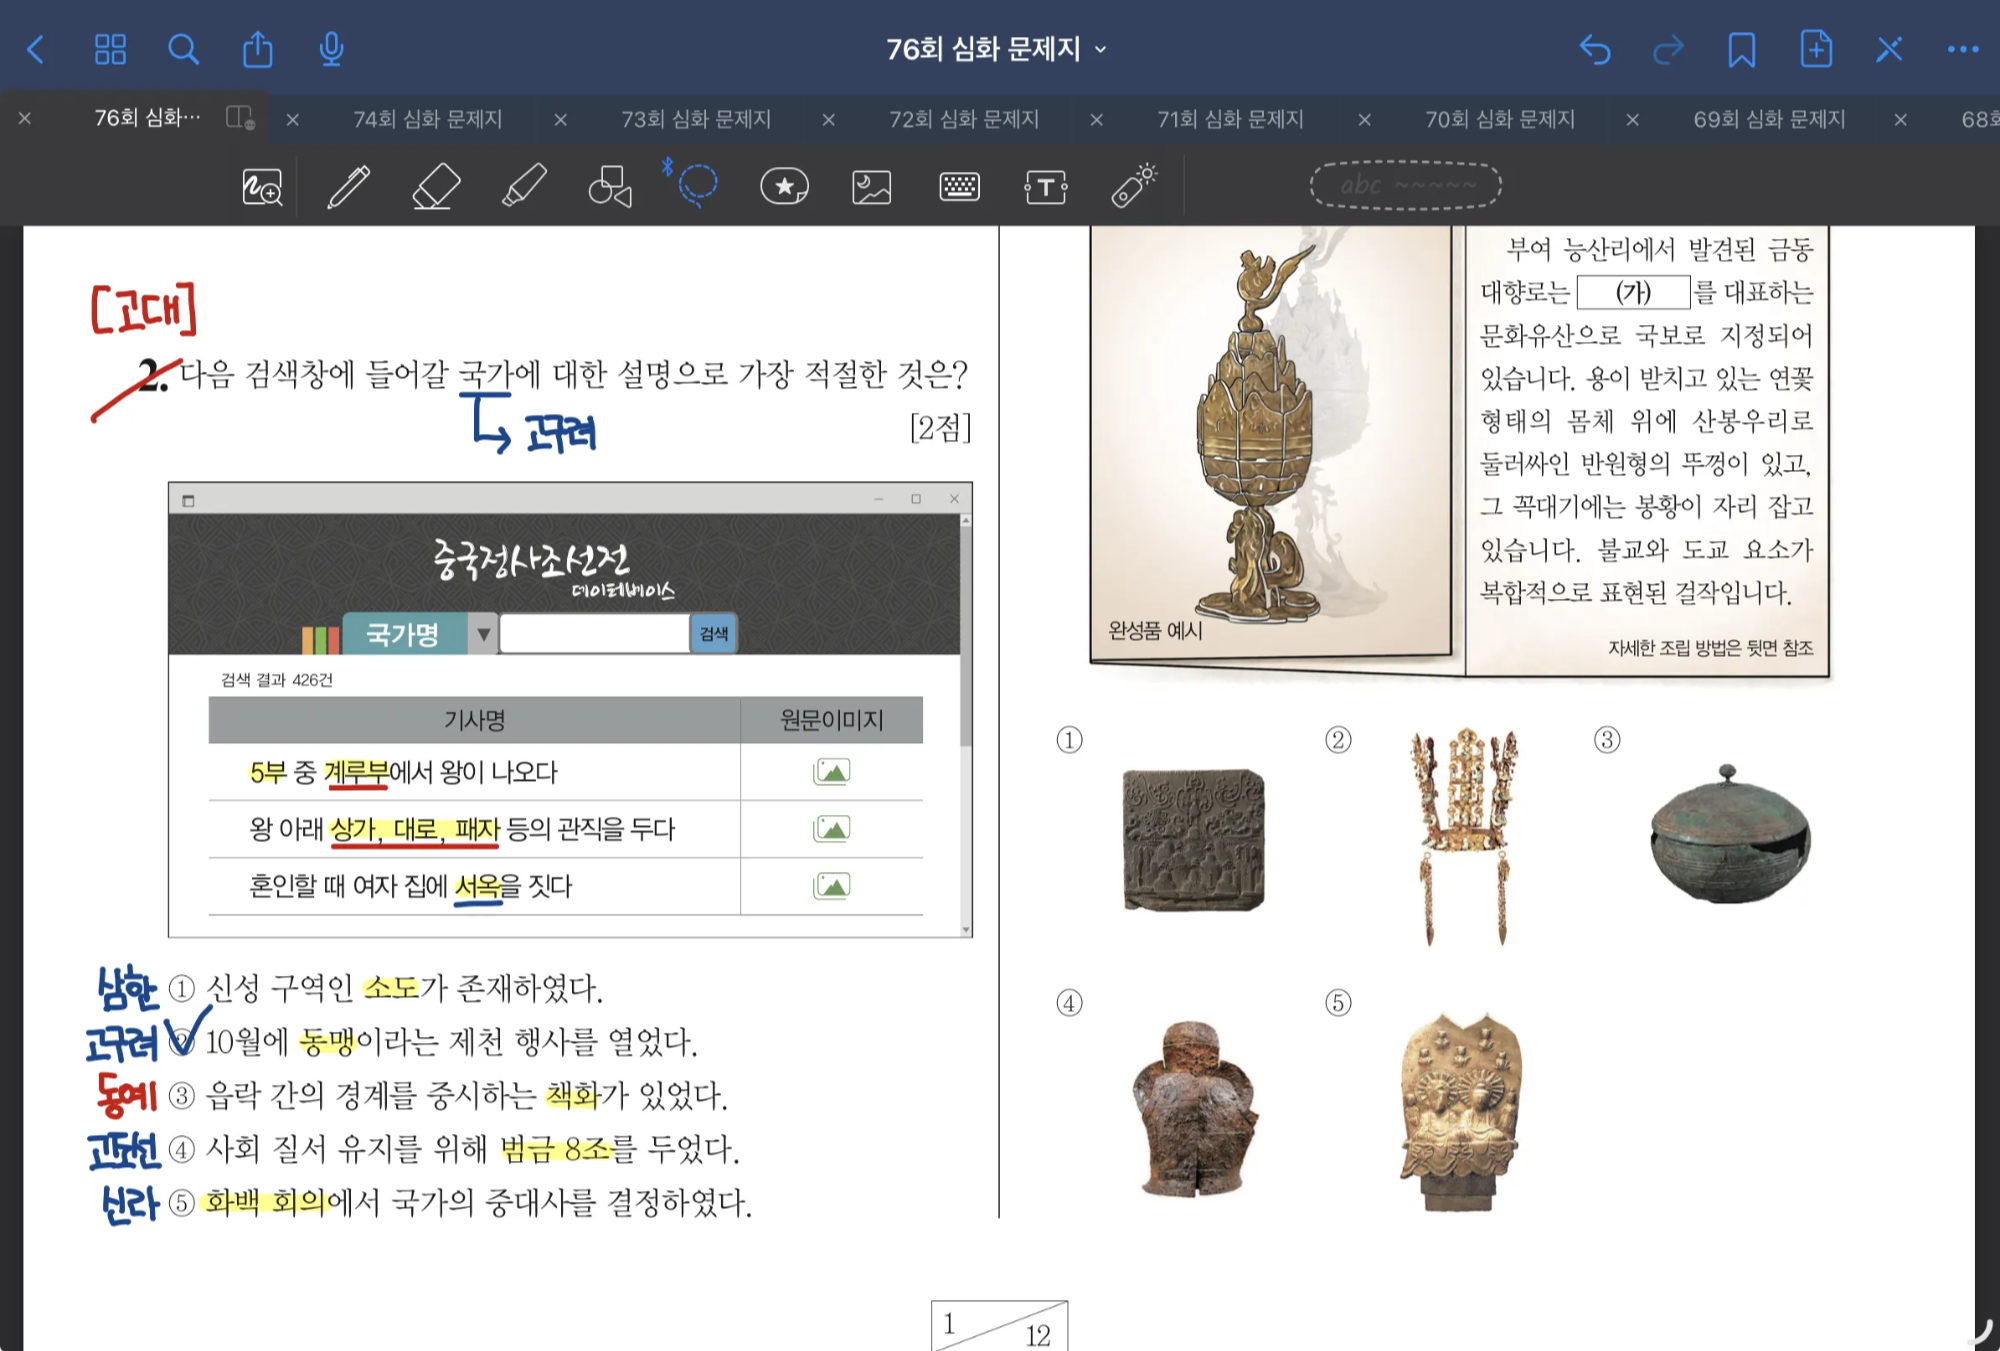This screenshot has height=1351, width=2000.
Task: Switch to the 74회 심화 문제지 tab
Action: (427, 119)
